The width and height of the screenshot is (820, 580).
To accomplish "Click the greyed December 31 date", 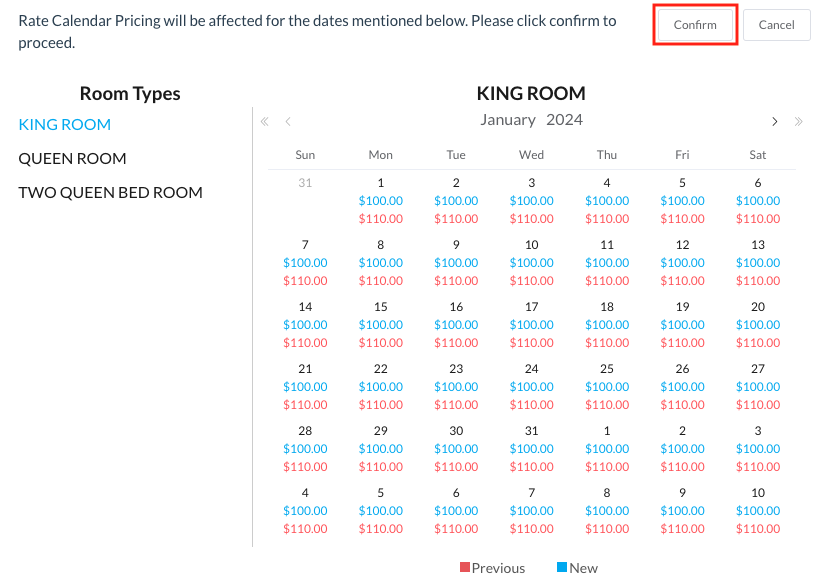I will coord(305,183).
